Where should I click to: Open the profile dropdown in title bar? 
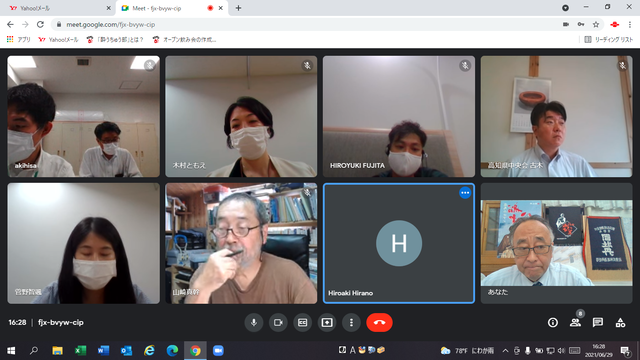point(565,8)
